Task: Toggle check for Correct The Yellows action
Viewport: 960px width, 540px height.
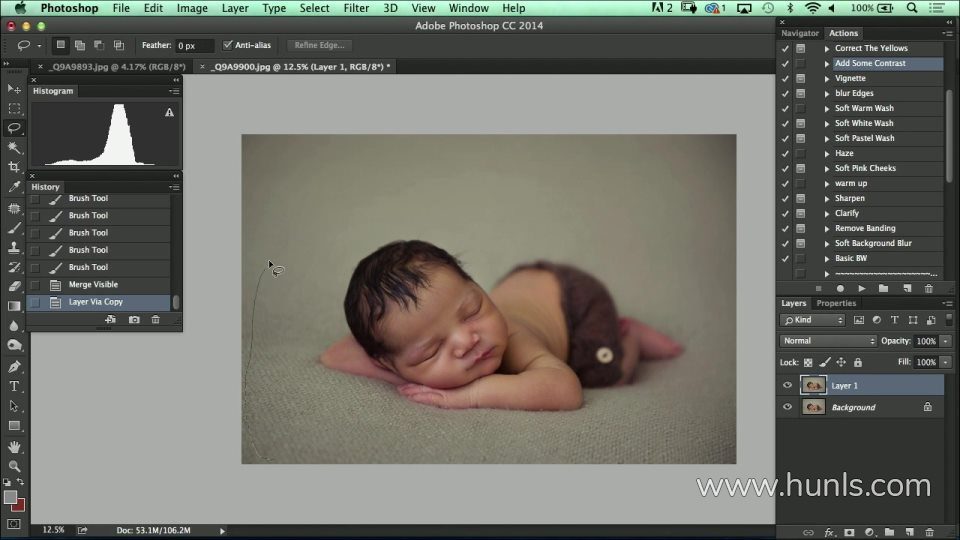Action: [x=786, y=48]
